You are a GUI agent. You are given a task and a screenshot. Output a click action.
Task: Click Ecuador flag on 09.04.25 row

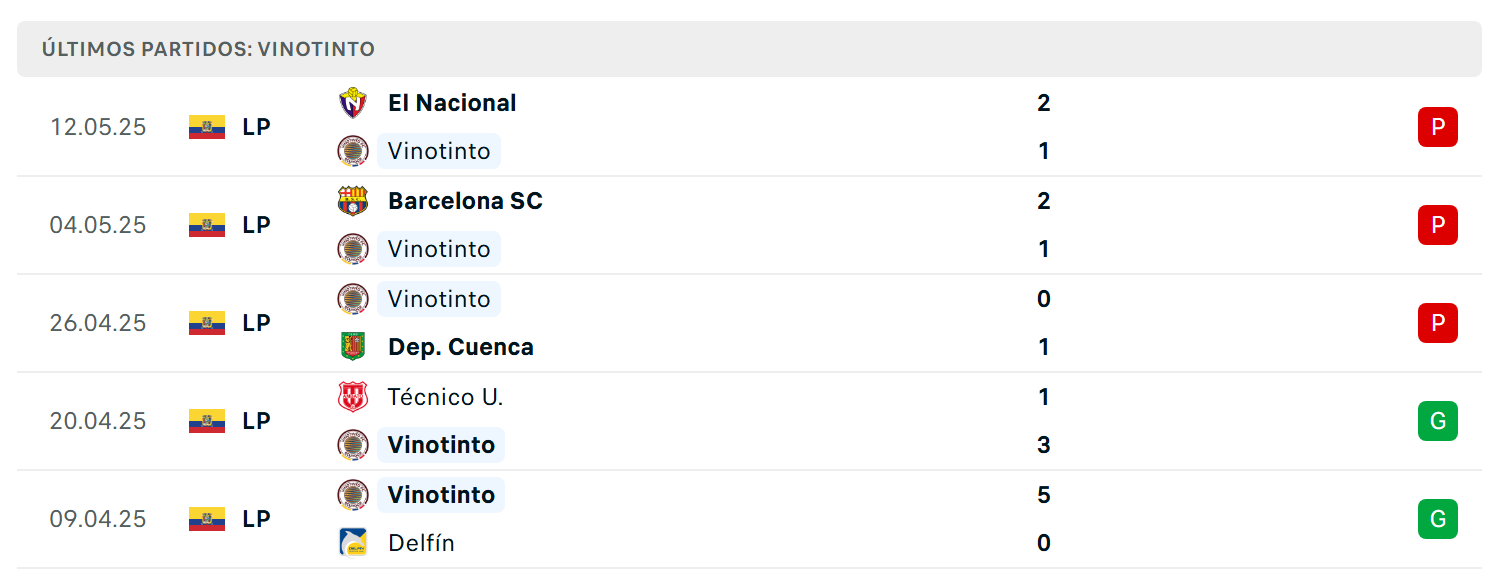(207, 519)
